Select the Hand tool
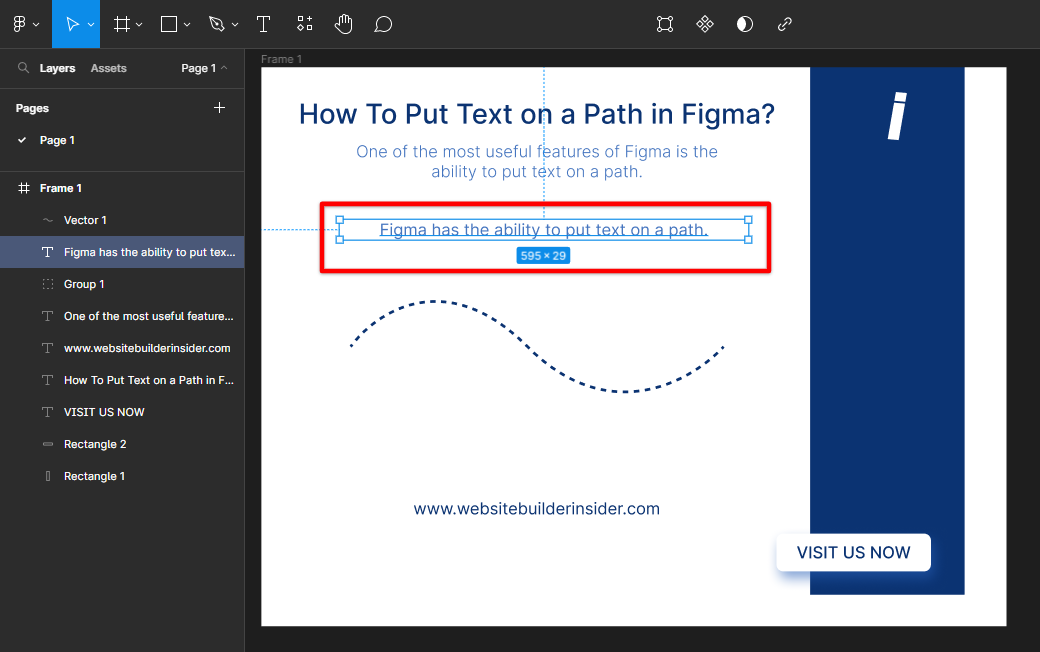 click(343, 24)
